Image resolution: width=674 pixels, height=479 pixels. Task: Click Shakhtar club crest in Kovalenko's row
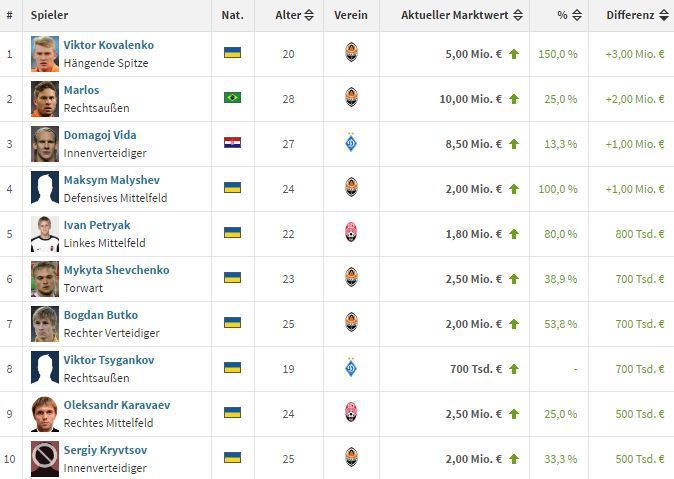pos(351,53)
